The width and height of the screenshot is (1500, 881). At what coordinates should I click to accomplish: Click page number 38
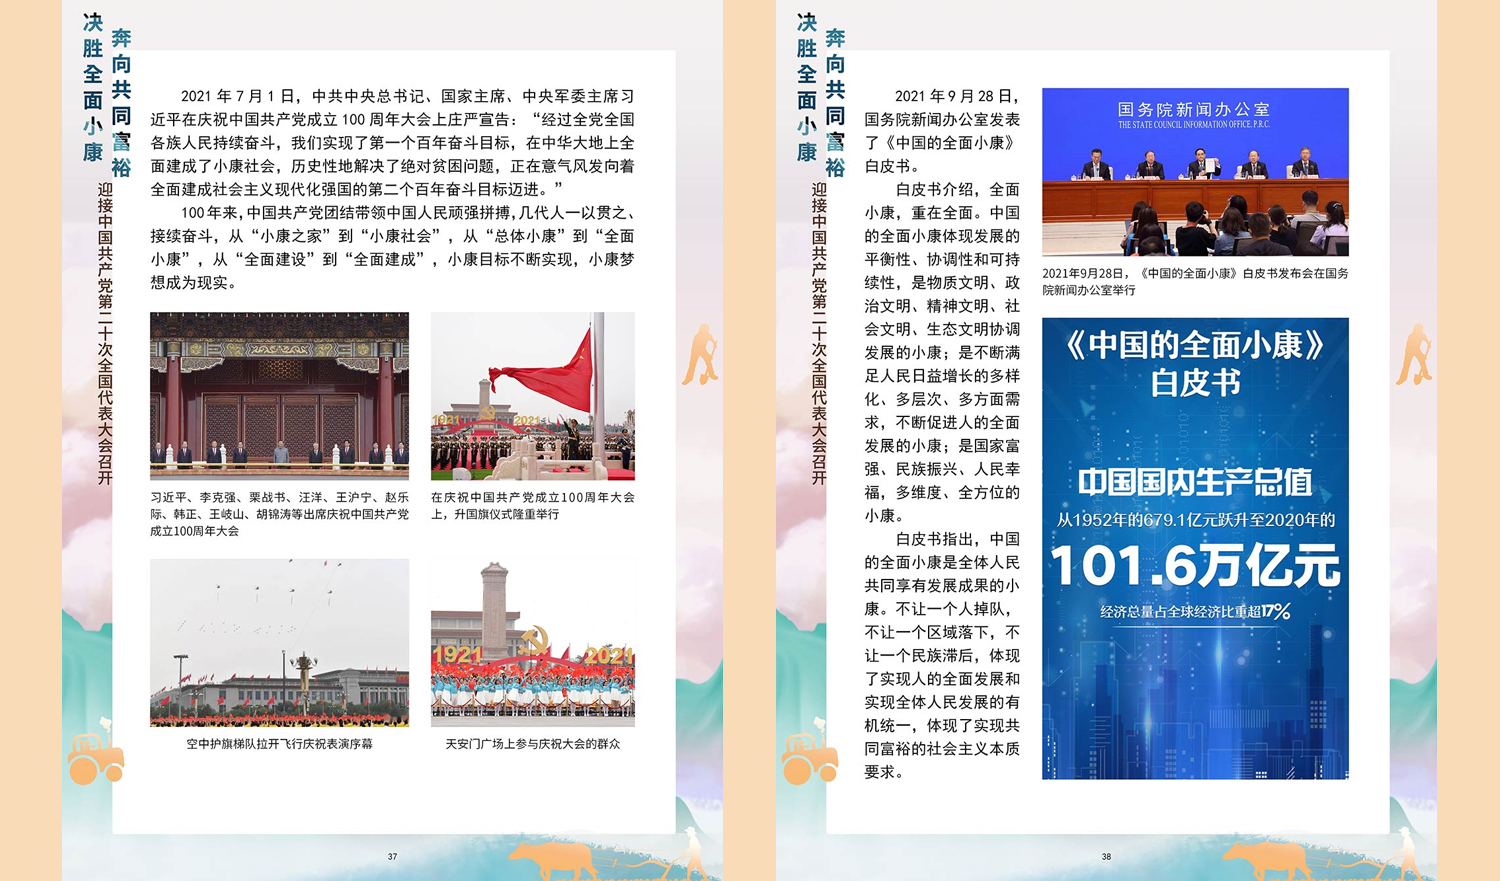point(1106,857)
